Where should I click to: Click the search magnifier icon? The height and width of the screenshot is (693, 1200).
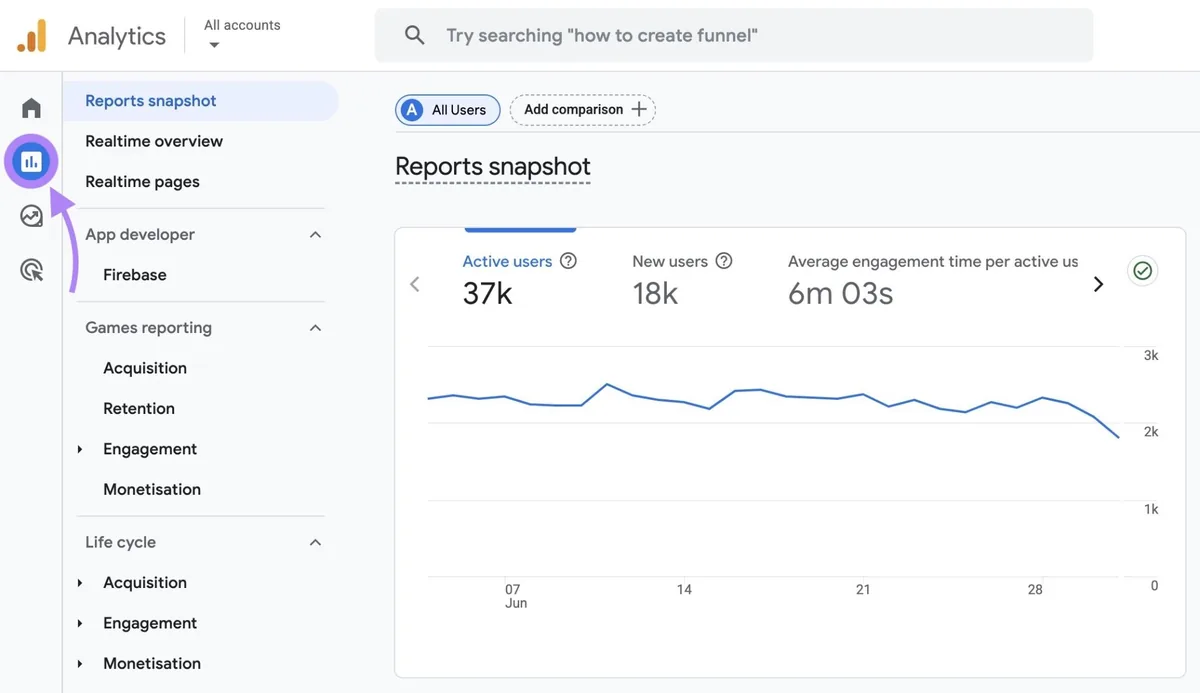coord(414,35)
